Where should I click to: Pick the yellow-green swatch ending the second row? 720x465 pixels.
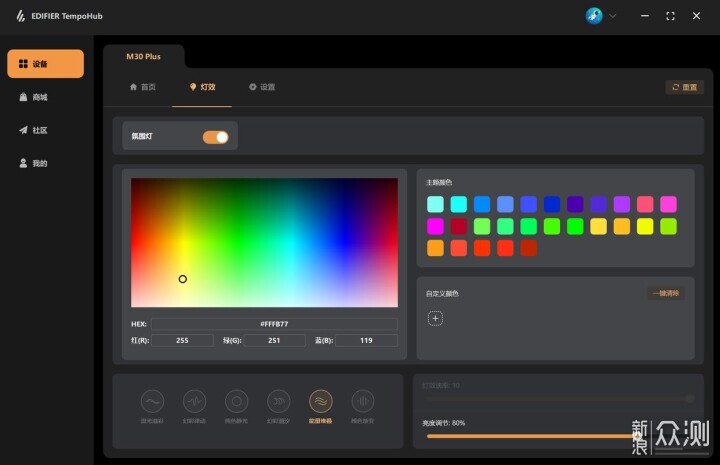tap(669, 226)
